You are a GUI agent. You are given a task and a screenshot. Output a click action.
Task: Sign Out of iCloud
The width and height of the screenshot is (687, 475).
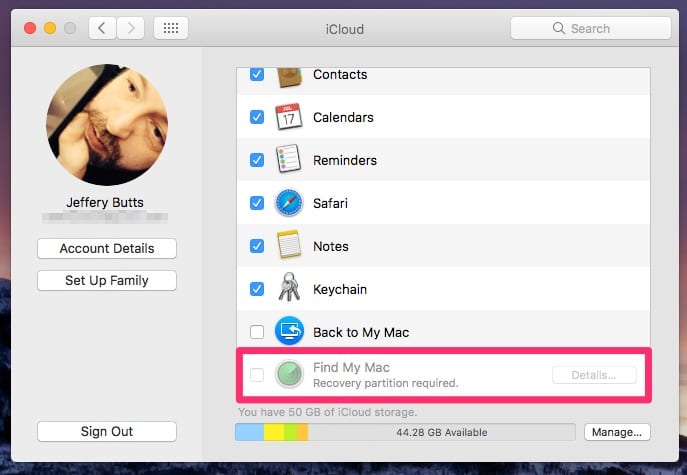pyautogui.click(x=107, y=432)
